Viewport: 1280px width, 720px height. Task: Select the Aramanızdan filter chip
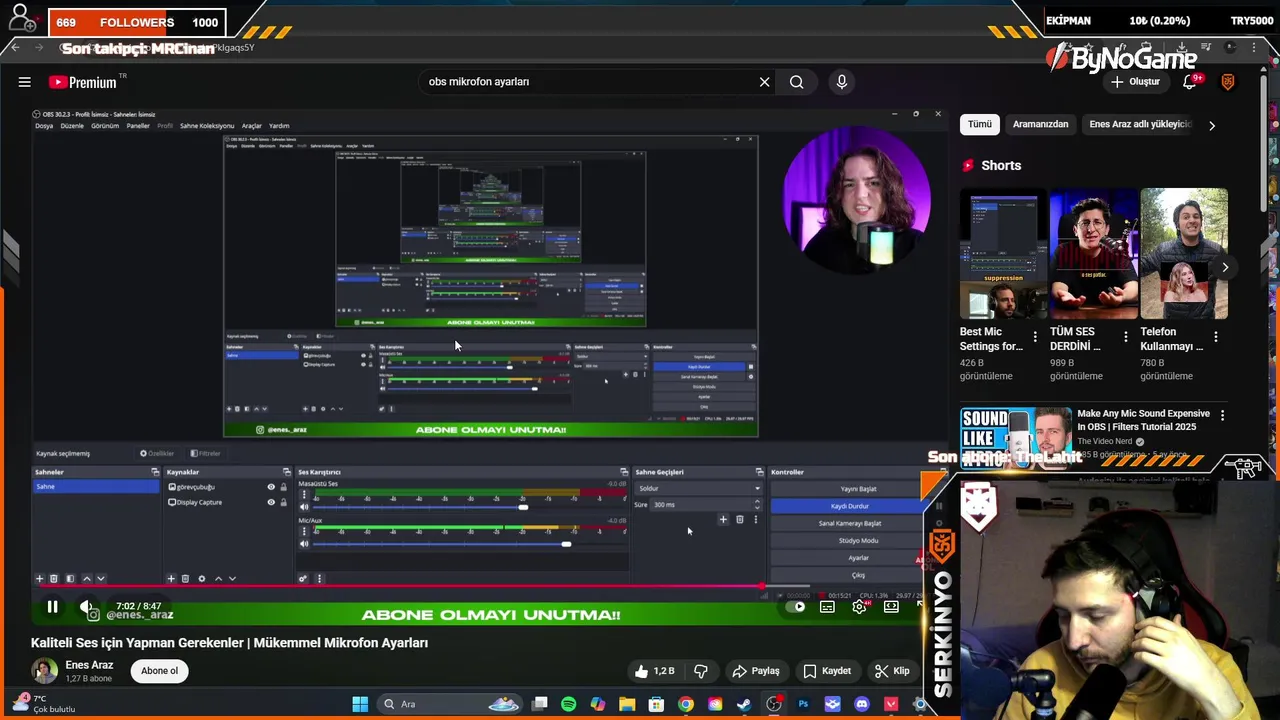pos(1040,124)
